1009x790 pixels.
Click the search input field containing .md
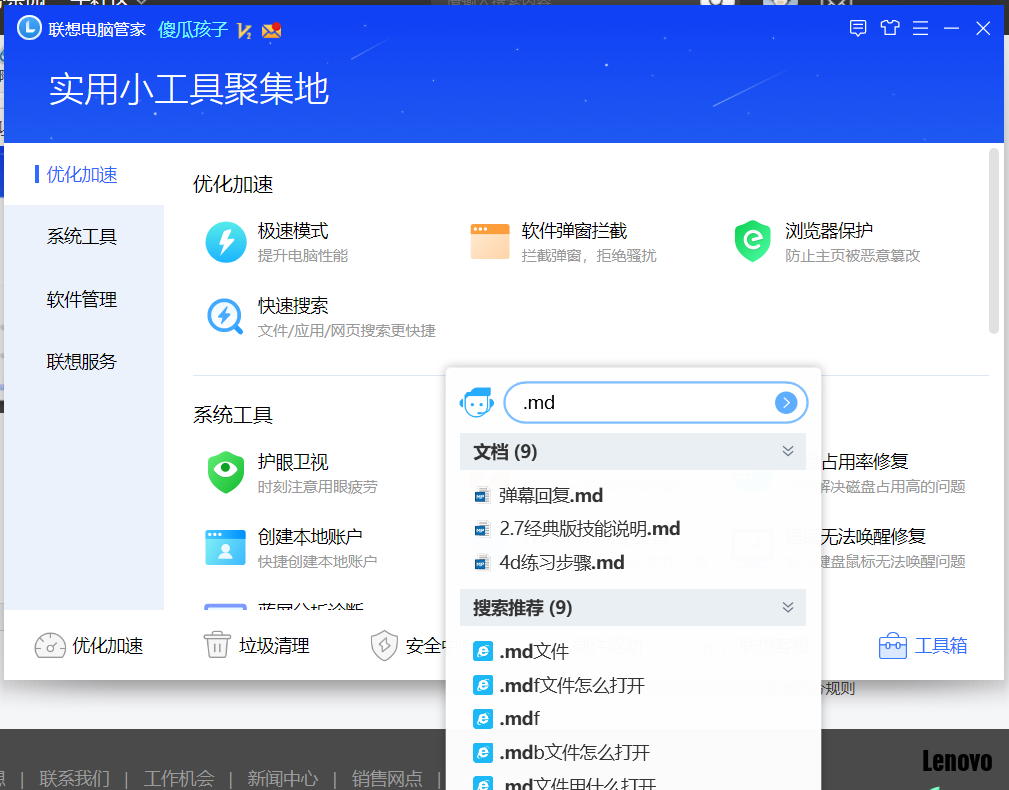640,403
